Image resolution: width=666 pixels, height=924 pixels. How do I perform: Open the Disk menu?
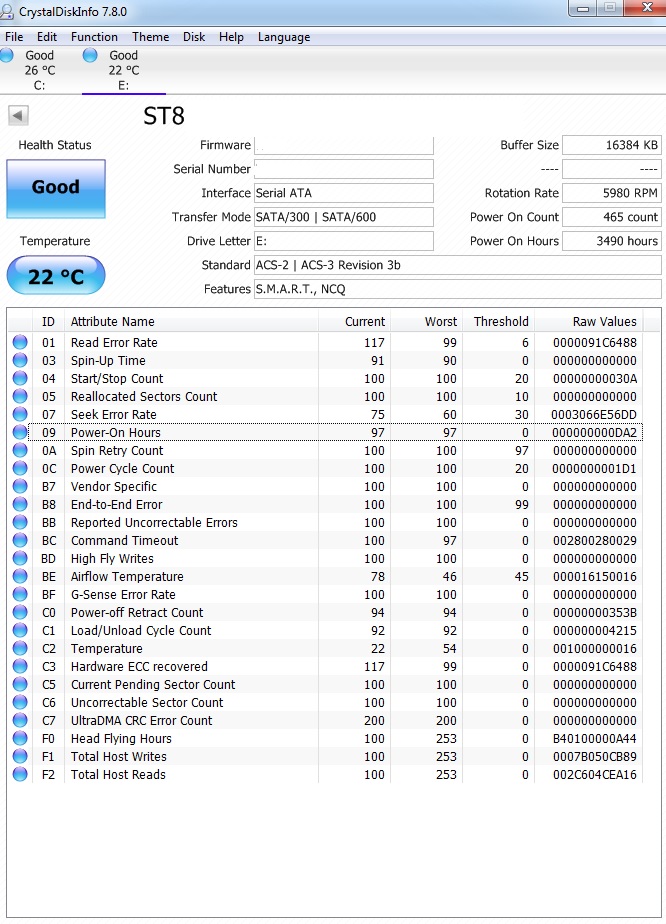[194, 37]
